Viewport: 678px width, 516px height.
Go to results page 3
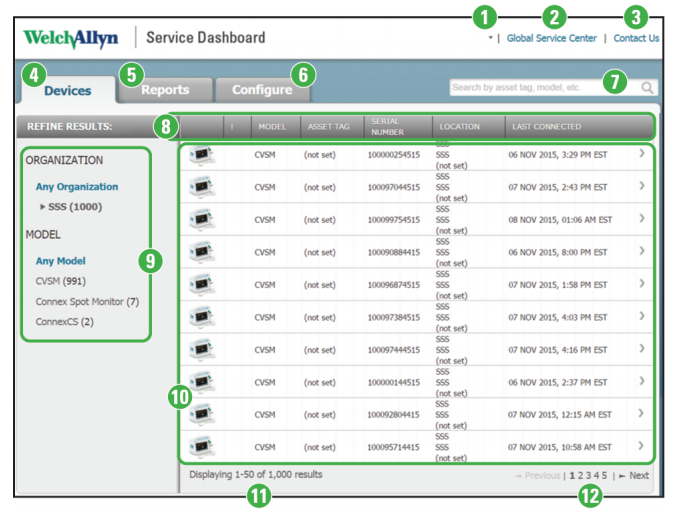[588, 475]
